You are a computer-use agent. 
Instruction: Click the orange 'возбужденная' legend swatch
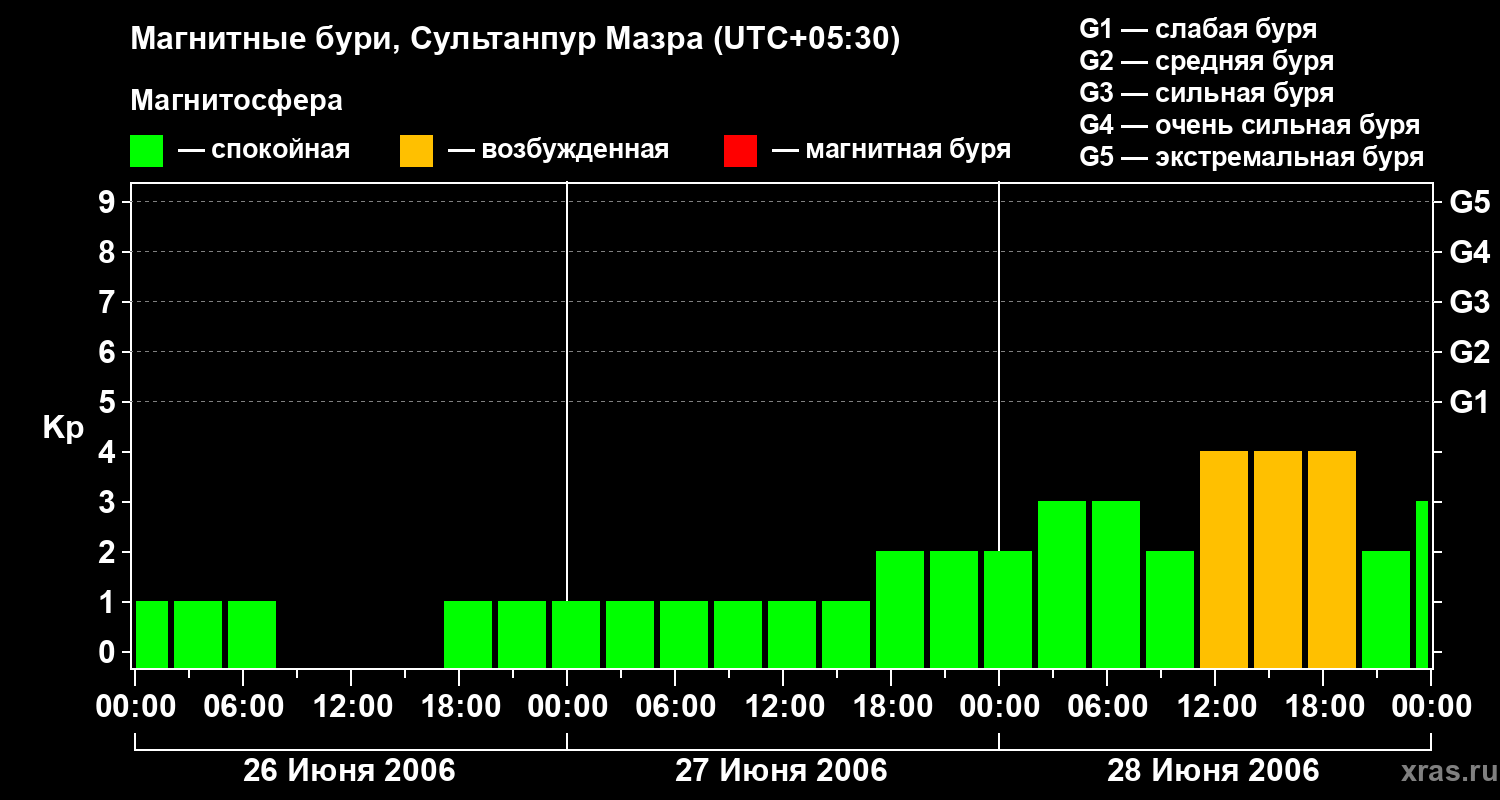pyautogui.click(x=417, y=151)
